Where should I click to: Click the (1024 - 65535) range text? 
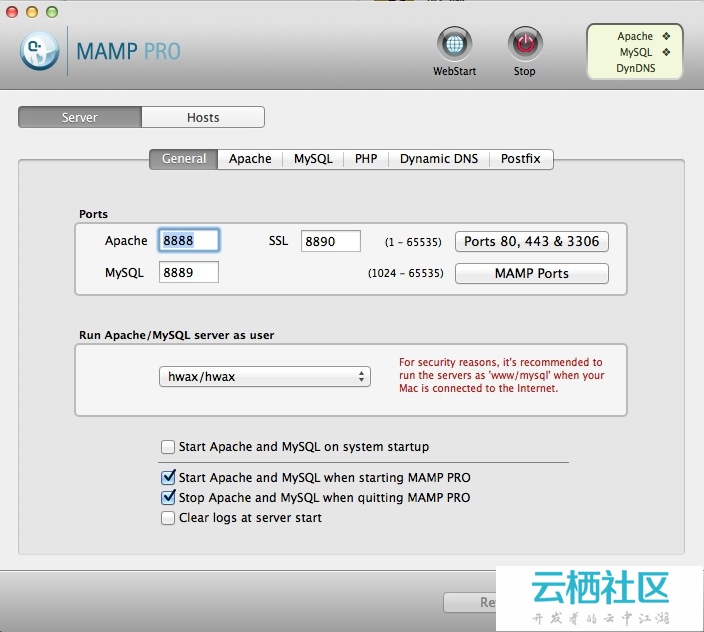[405, 273]
